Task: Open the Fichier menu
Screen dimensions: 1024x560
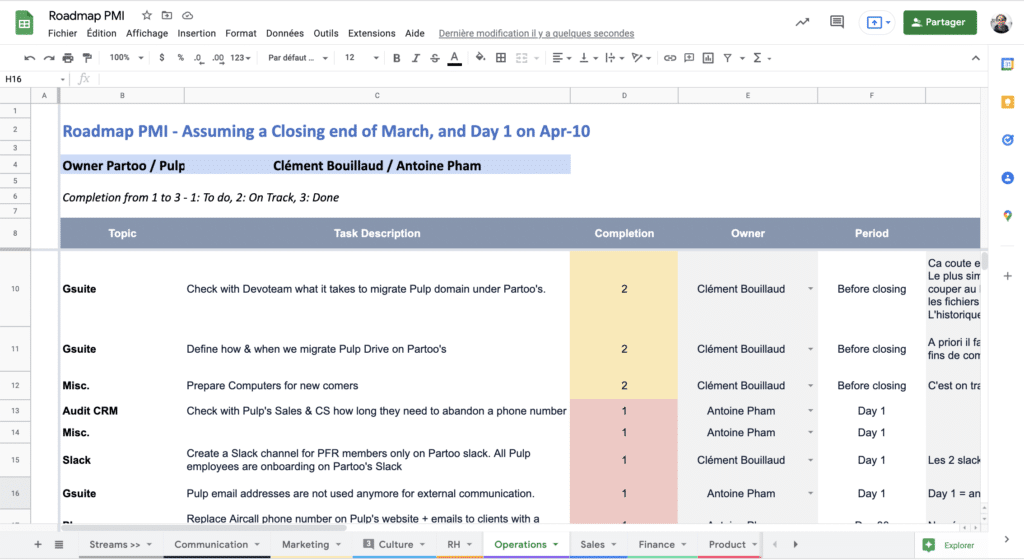Action: point(62,33)
